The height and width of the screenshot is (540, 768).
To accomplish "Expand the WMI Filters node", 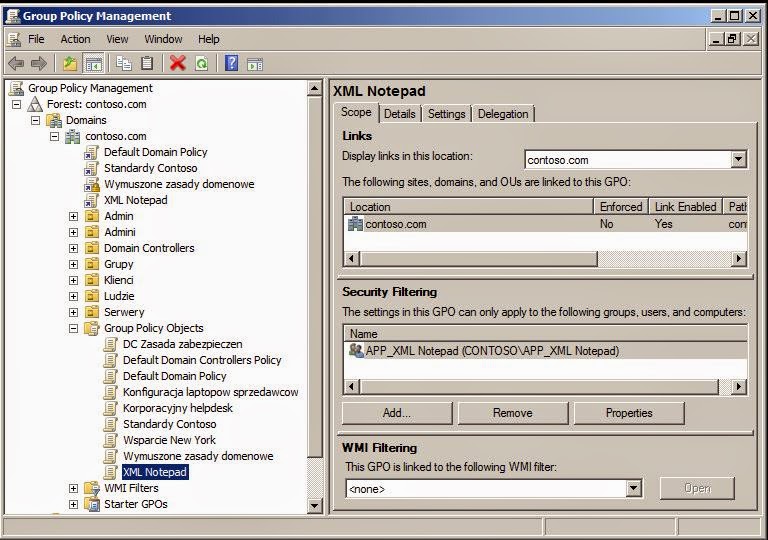I will tap(73, 489).
